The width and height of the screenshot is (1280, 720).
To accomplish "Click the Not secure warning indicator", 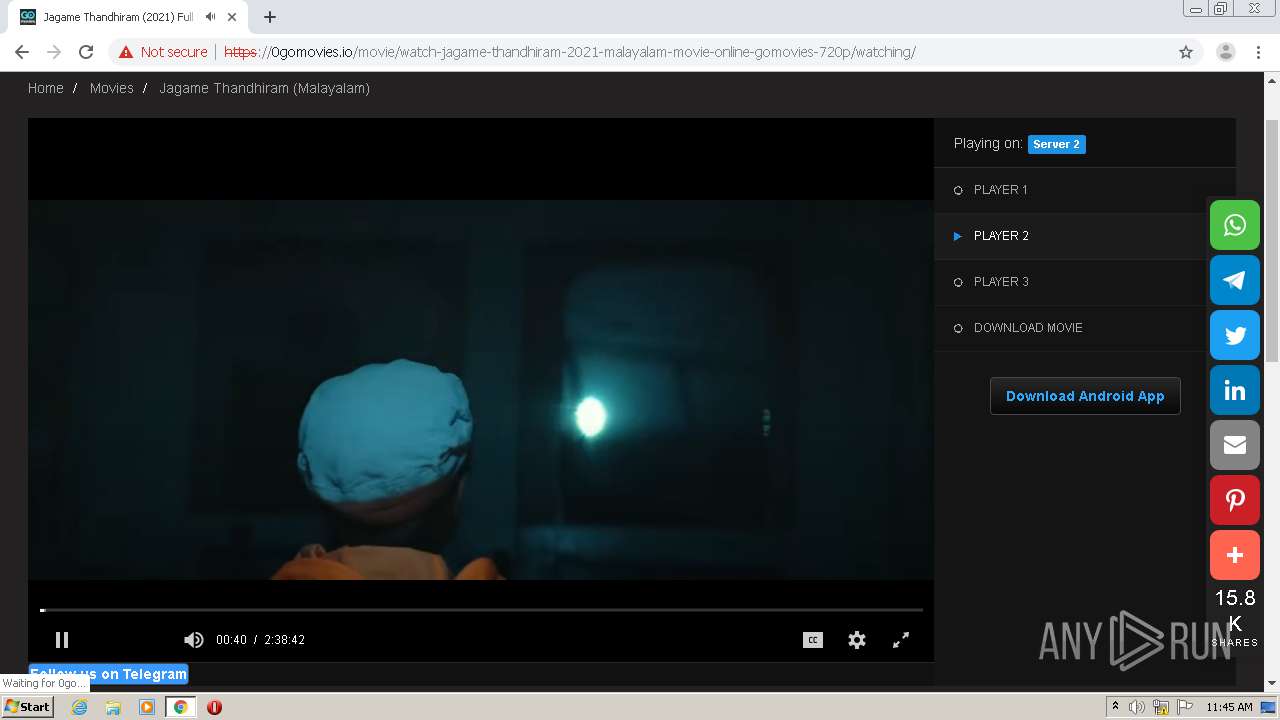I will click(163, 52).
